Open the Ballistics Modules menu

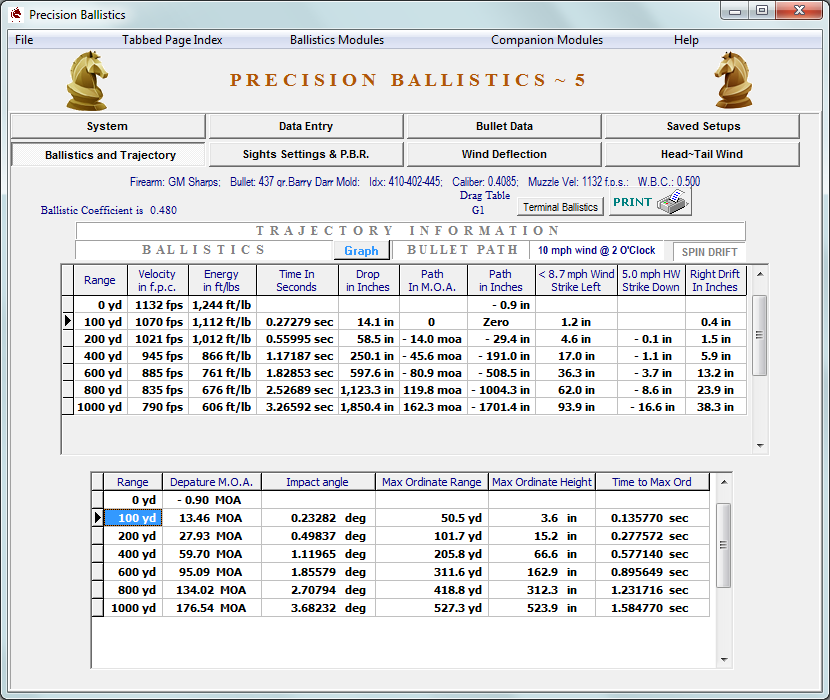click(337, 40)
